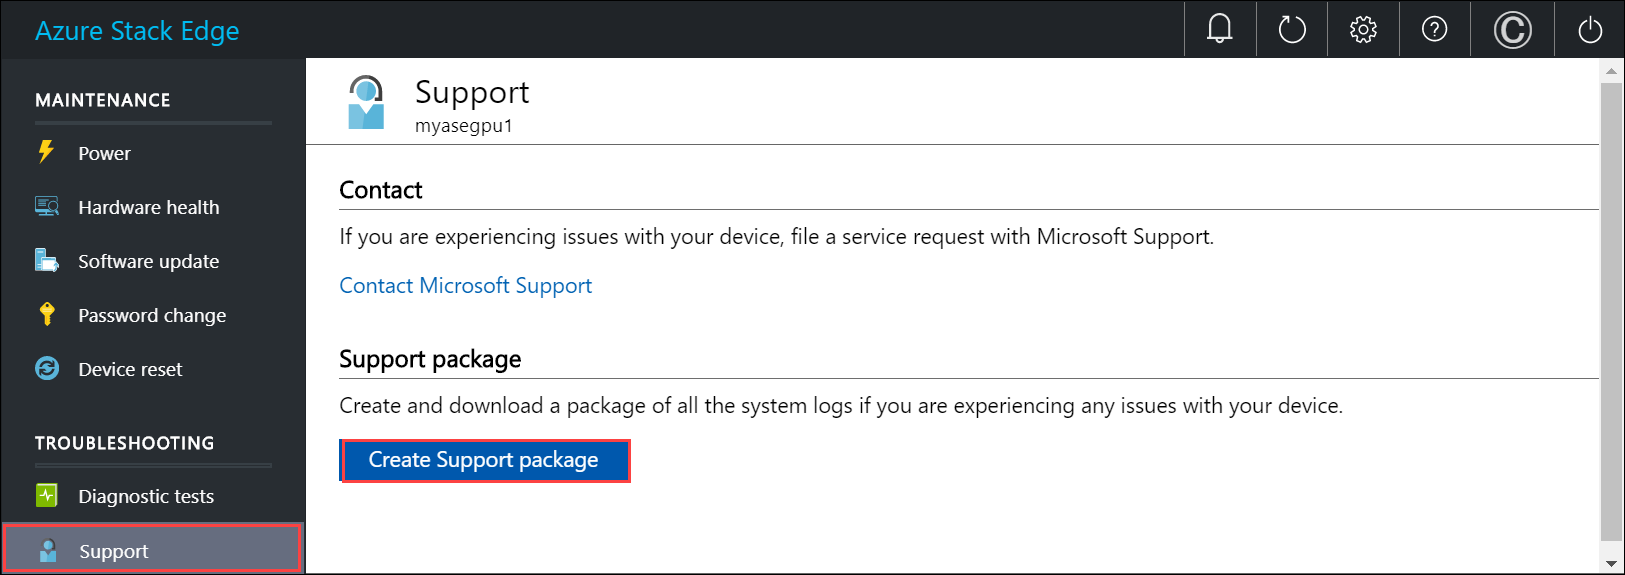The image size is (1625, 575).
Task: Click the power shutdown icon in header
Action: coord(1590,29)
